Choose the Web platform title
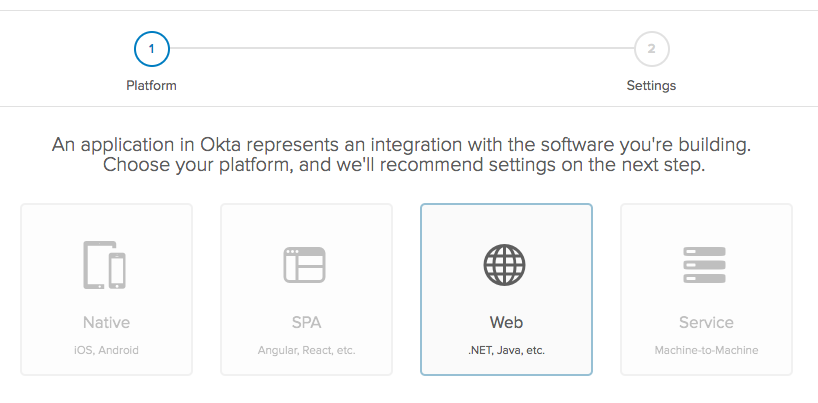 506,323
